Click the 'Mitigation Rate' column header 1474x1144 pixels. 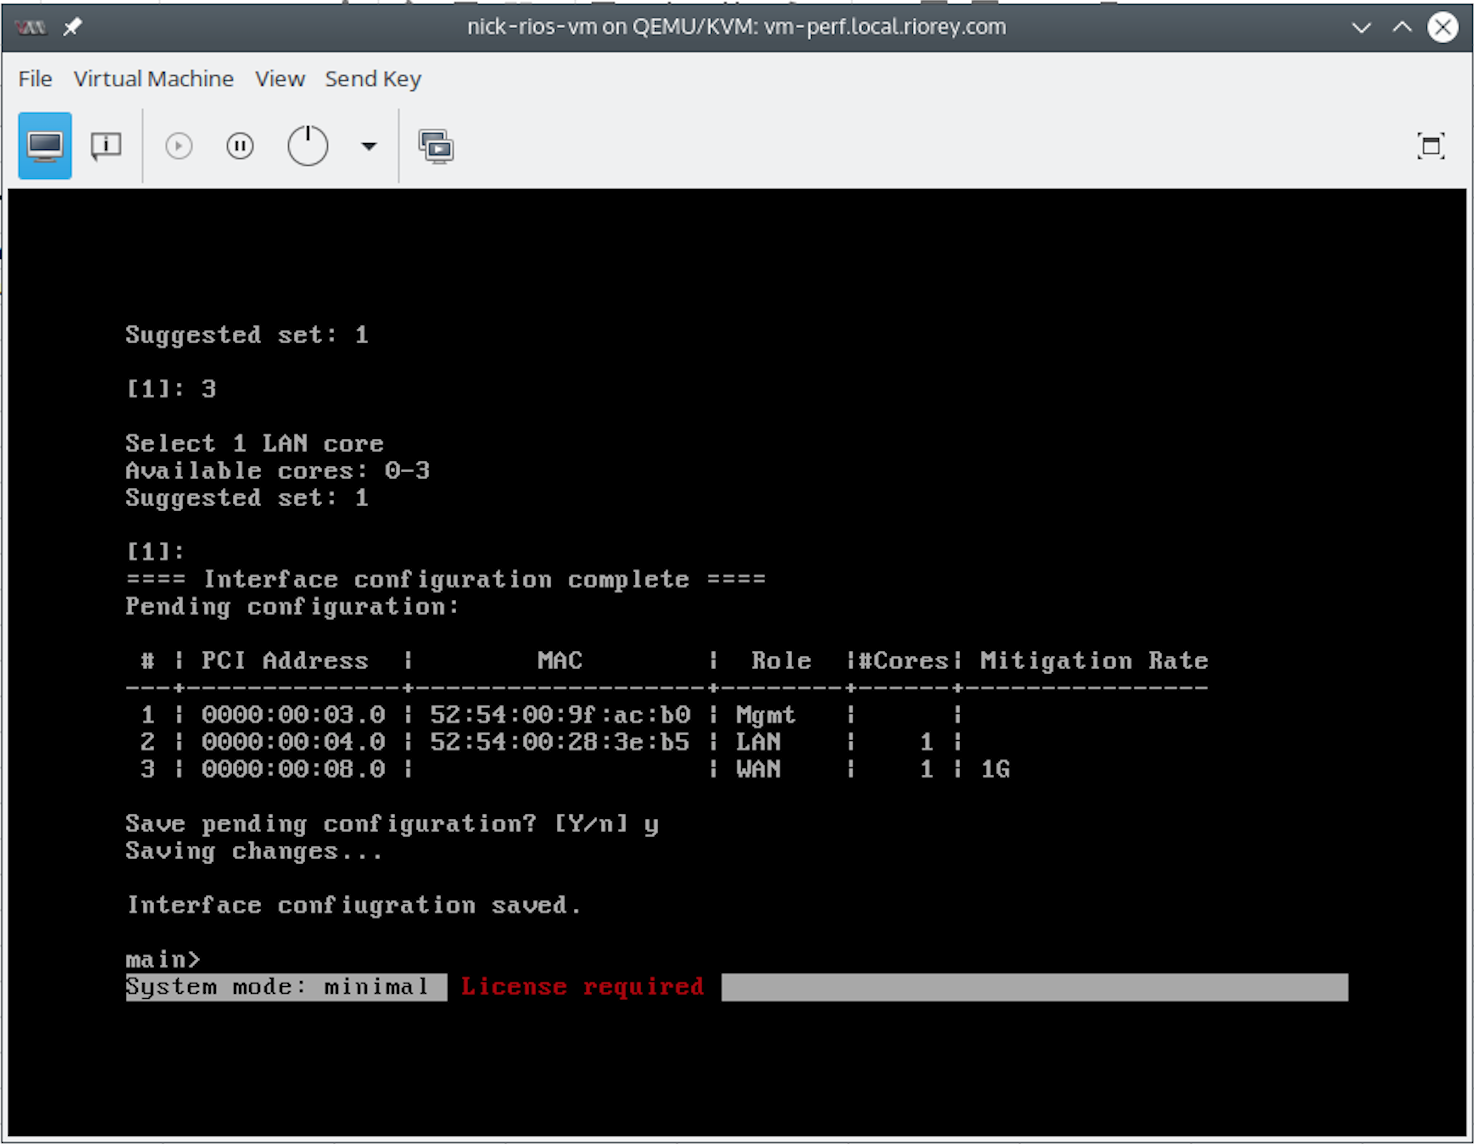click(1094, 661)
